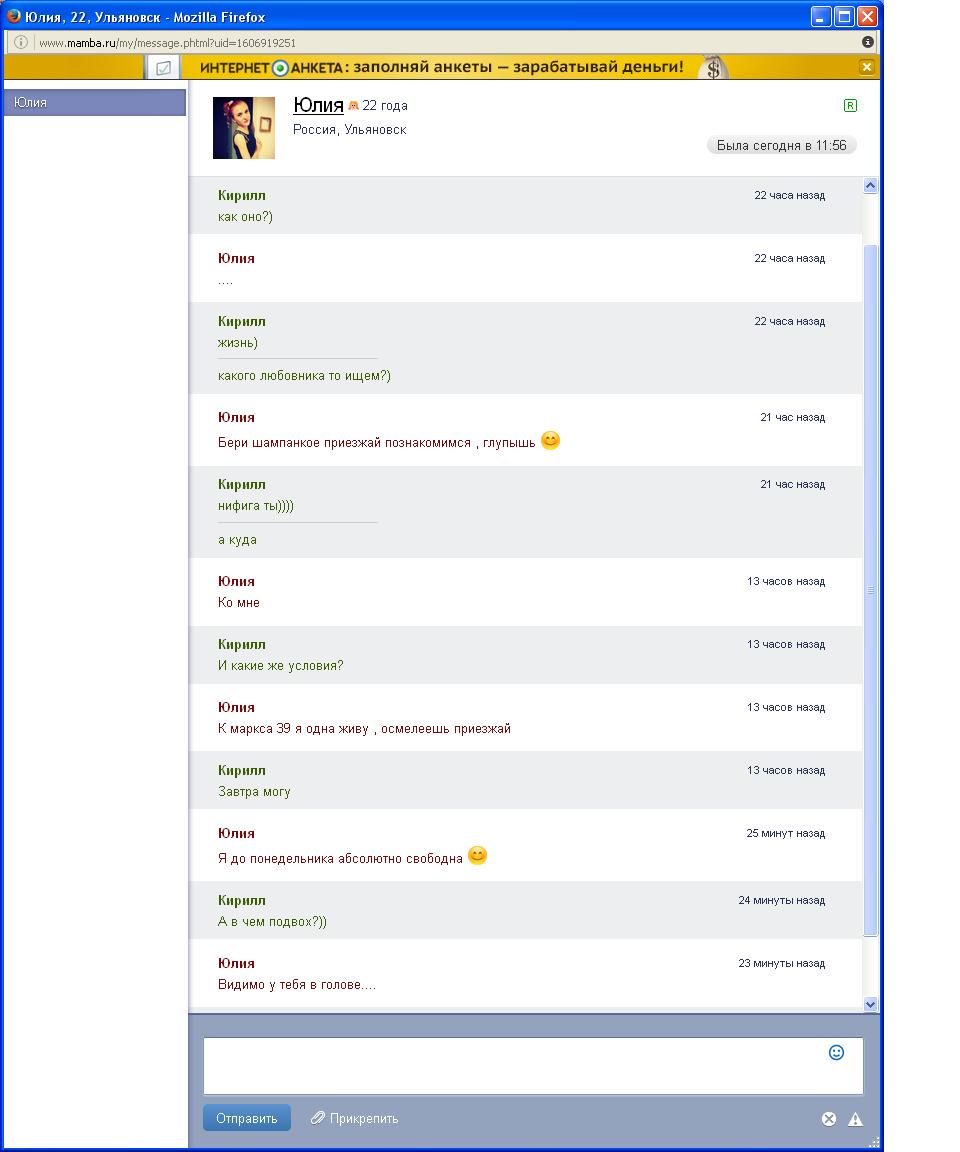Select Юлия conversation tab in sidebar
This screenshot has height=1152, width=960.
pyautogui.click(x=95, y=102)
